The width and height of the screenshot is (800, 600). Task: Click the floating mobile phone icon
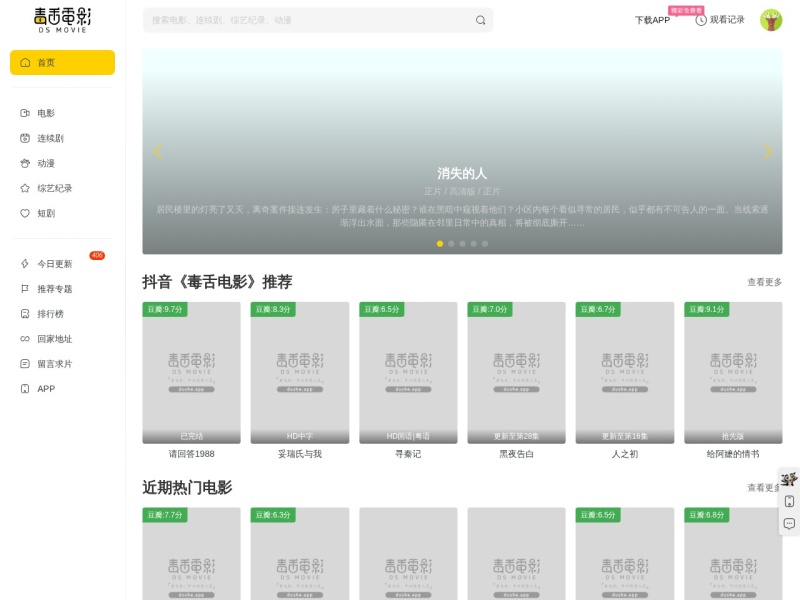pyautogui.click(x=789, y=501)
